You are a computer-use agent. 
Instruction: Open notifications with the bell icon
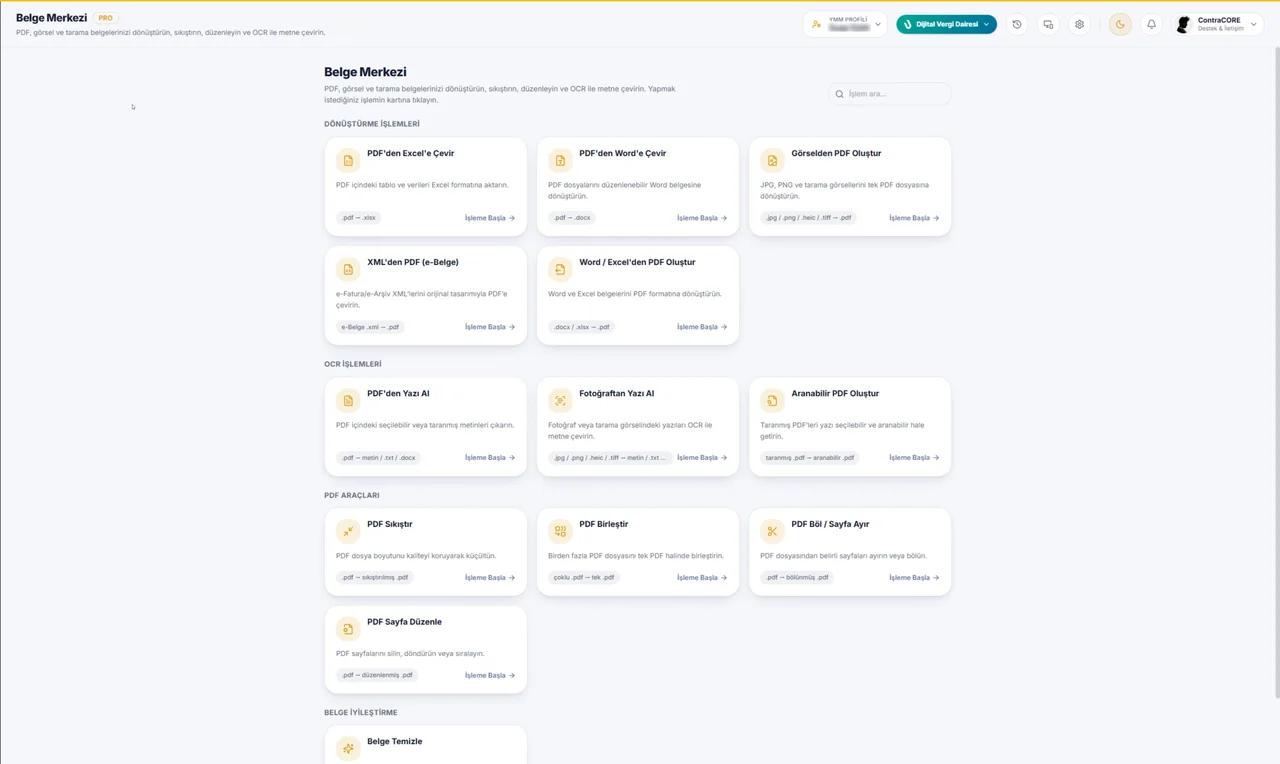pyautogui.click(x=1151, y=24)
